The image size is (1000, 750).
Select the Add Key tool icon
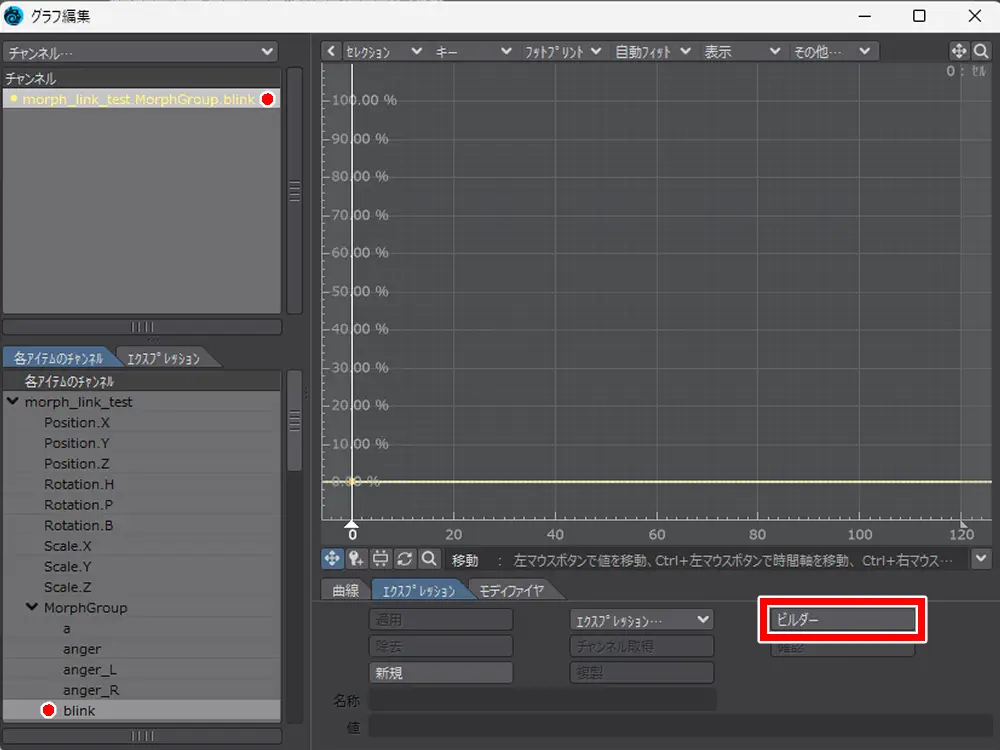(x=356, y=559)
